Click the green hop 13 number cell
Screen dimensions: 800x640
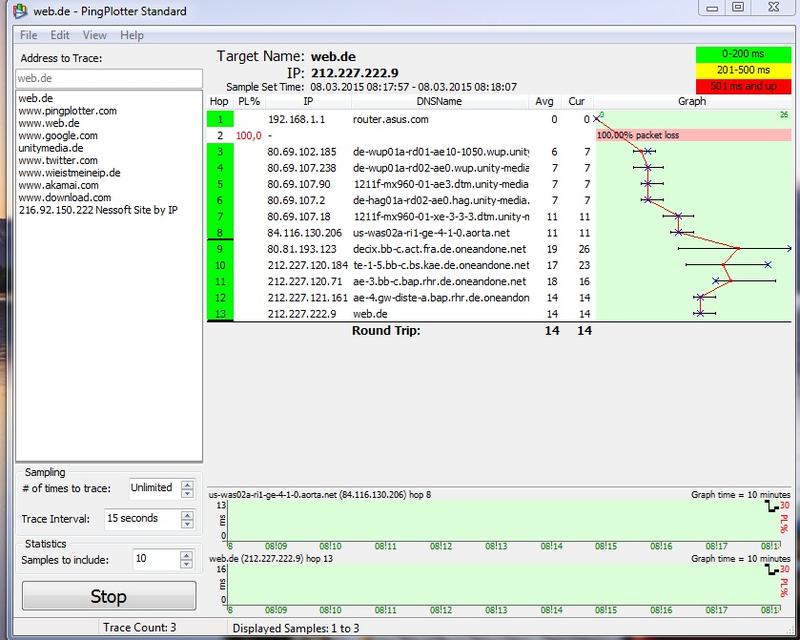[x=219, y=313]
